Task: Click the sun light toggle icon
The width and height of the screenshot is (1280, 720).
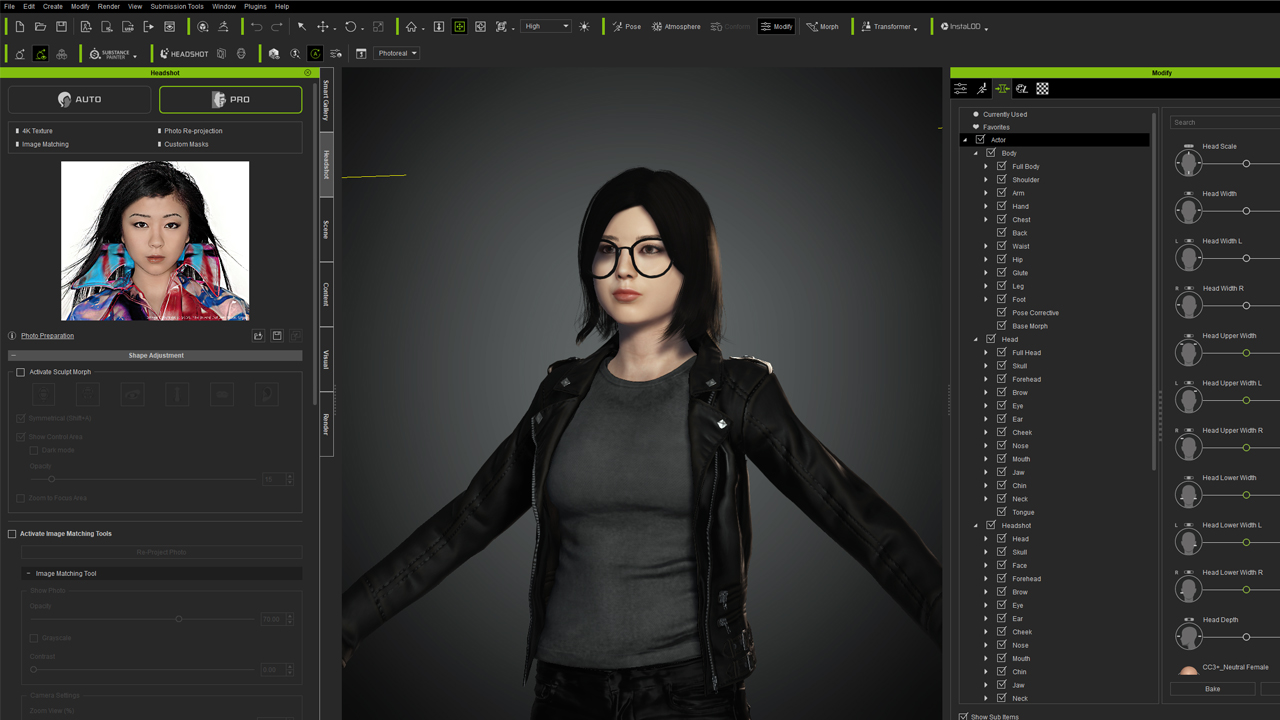Action: (x=584, y=26)
